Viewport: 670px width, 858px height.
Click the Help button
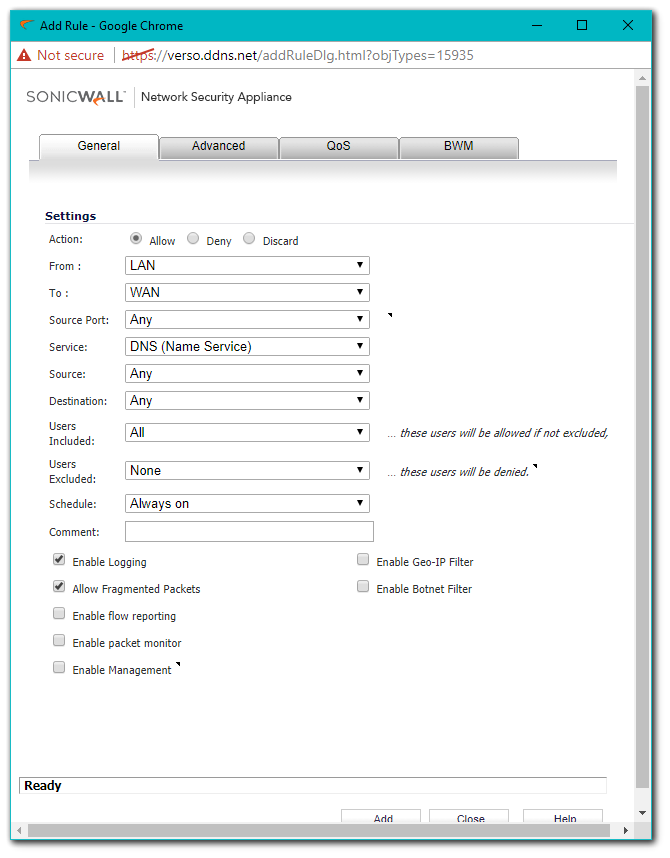click(564, 817)
